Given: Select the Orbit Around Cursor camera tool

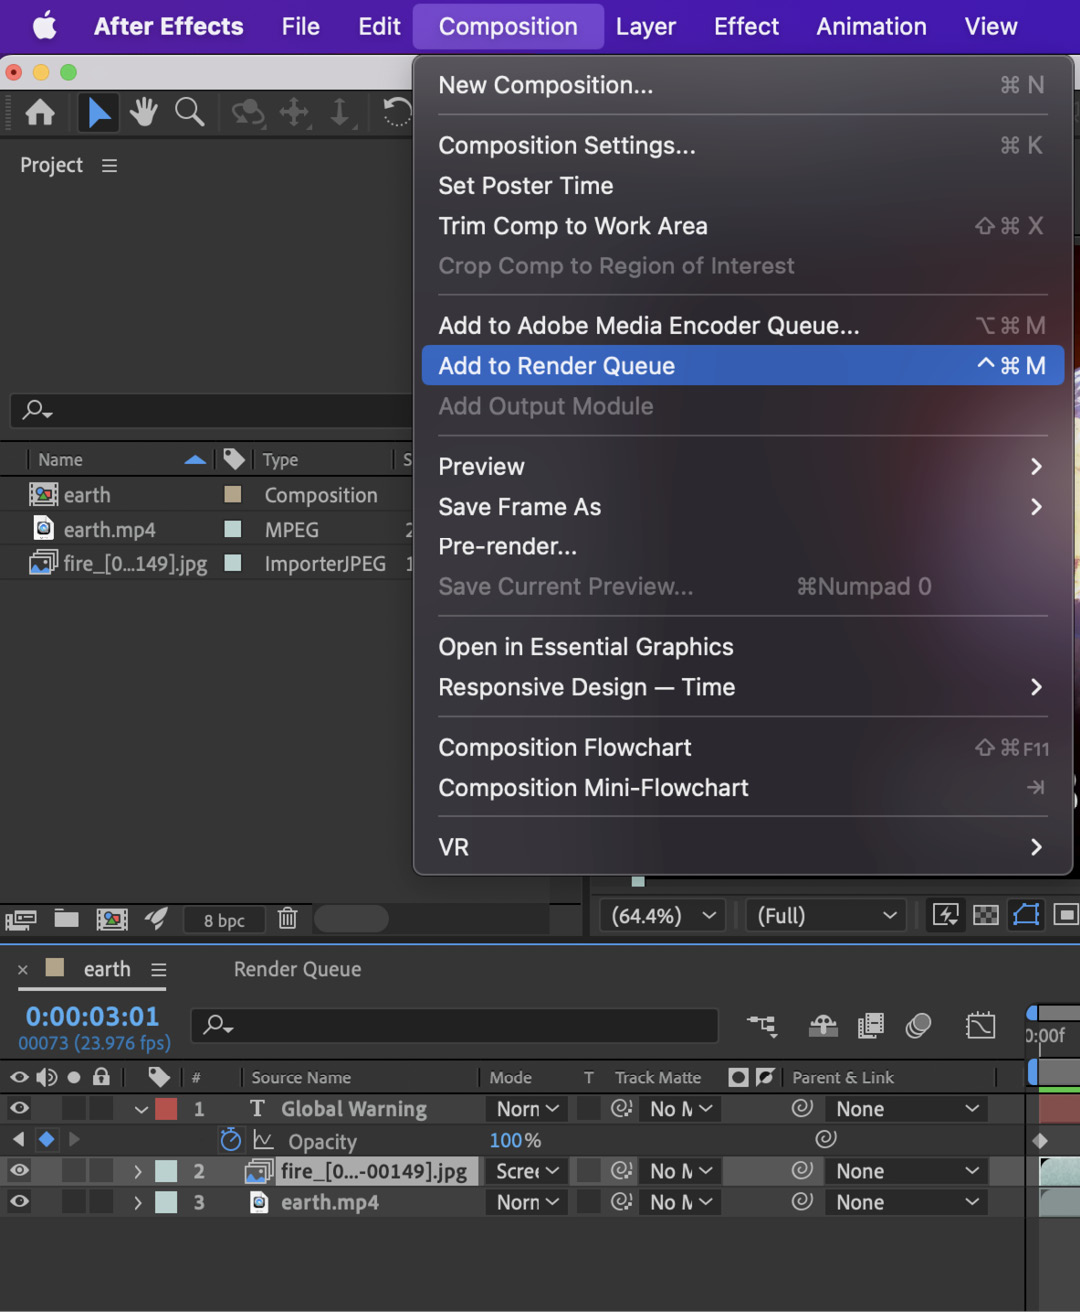Looking at the screenshot, I should tap(247, 112).
